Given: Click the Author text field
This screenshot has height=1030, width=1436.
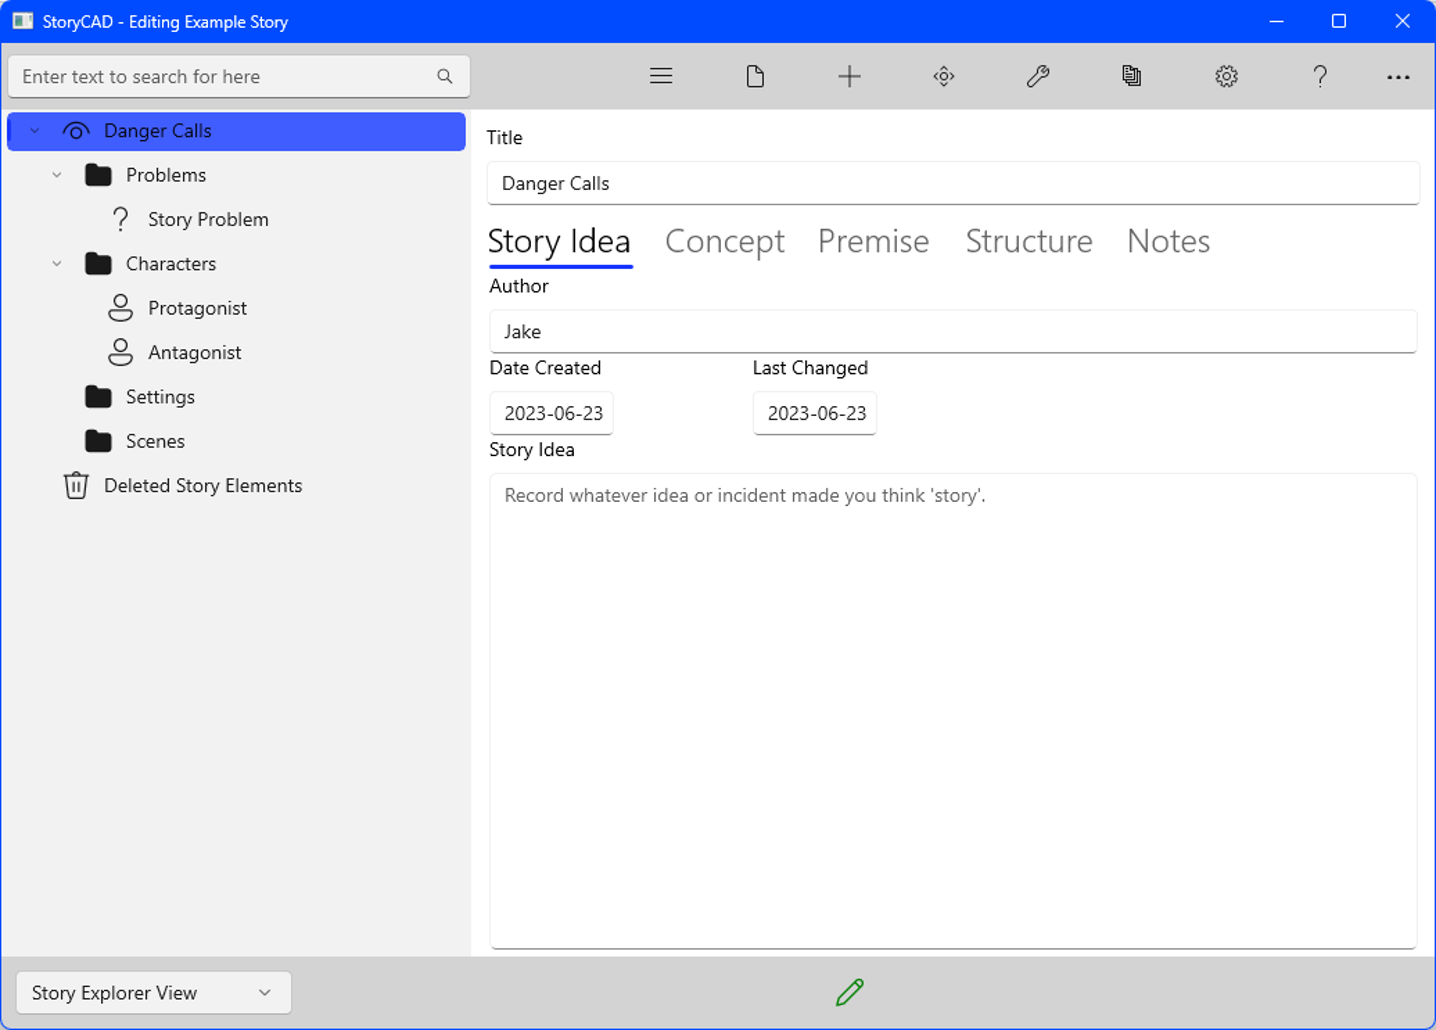Looking at the screenshot, I should pos(952,331).
